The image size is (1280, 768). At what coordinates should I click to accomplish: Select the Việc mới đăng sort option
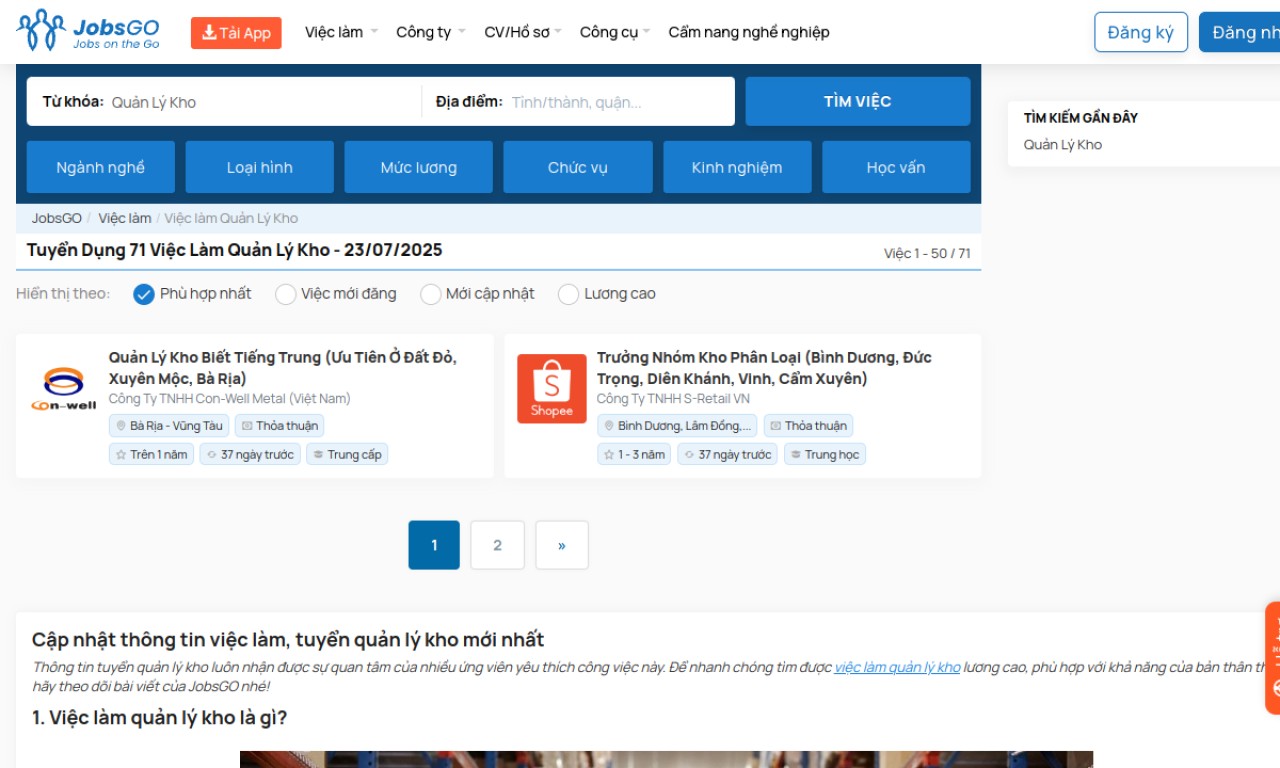pos(336,294)
